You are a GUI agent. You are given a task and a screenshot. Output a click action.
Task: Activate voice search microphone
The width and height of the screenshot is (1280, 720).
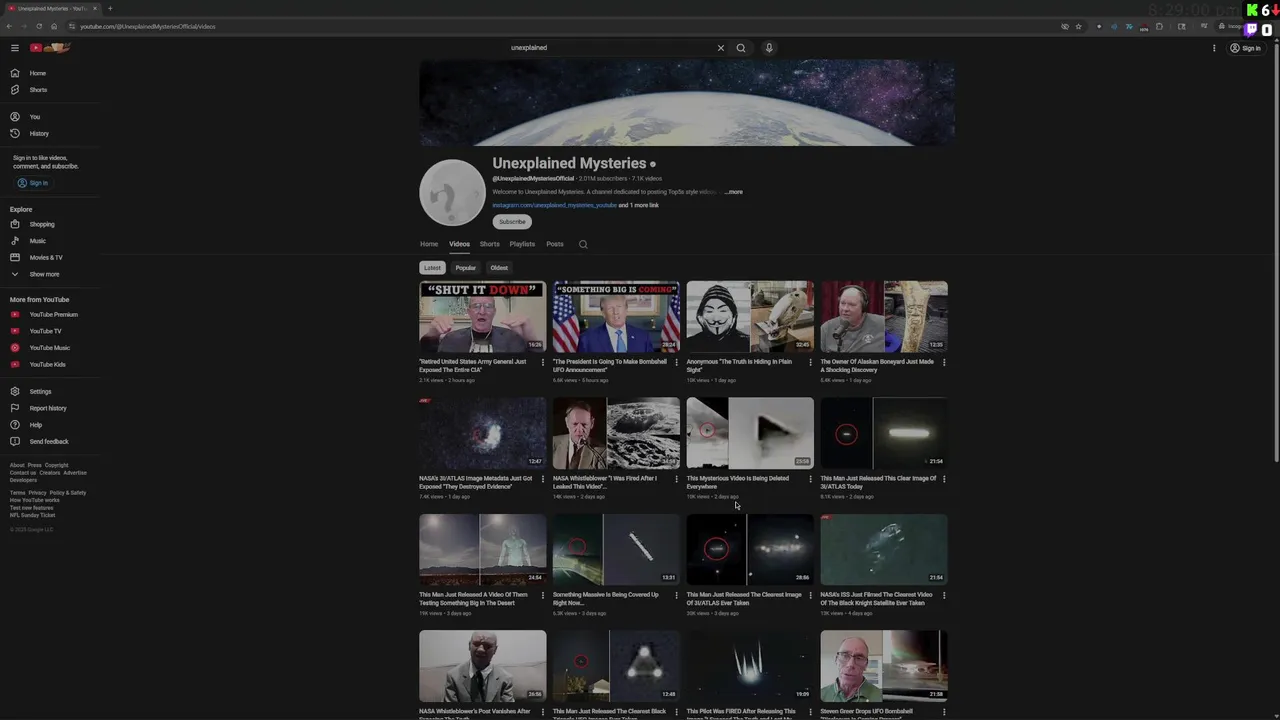point(769,48)
